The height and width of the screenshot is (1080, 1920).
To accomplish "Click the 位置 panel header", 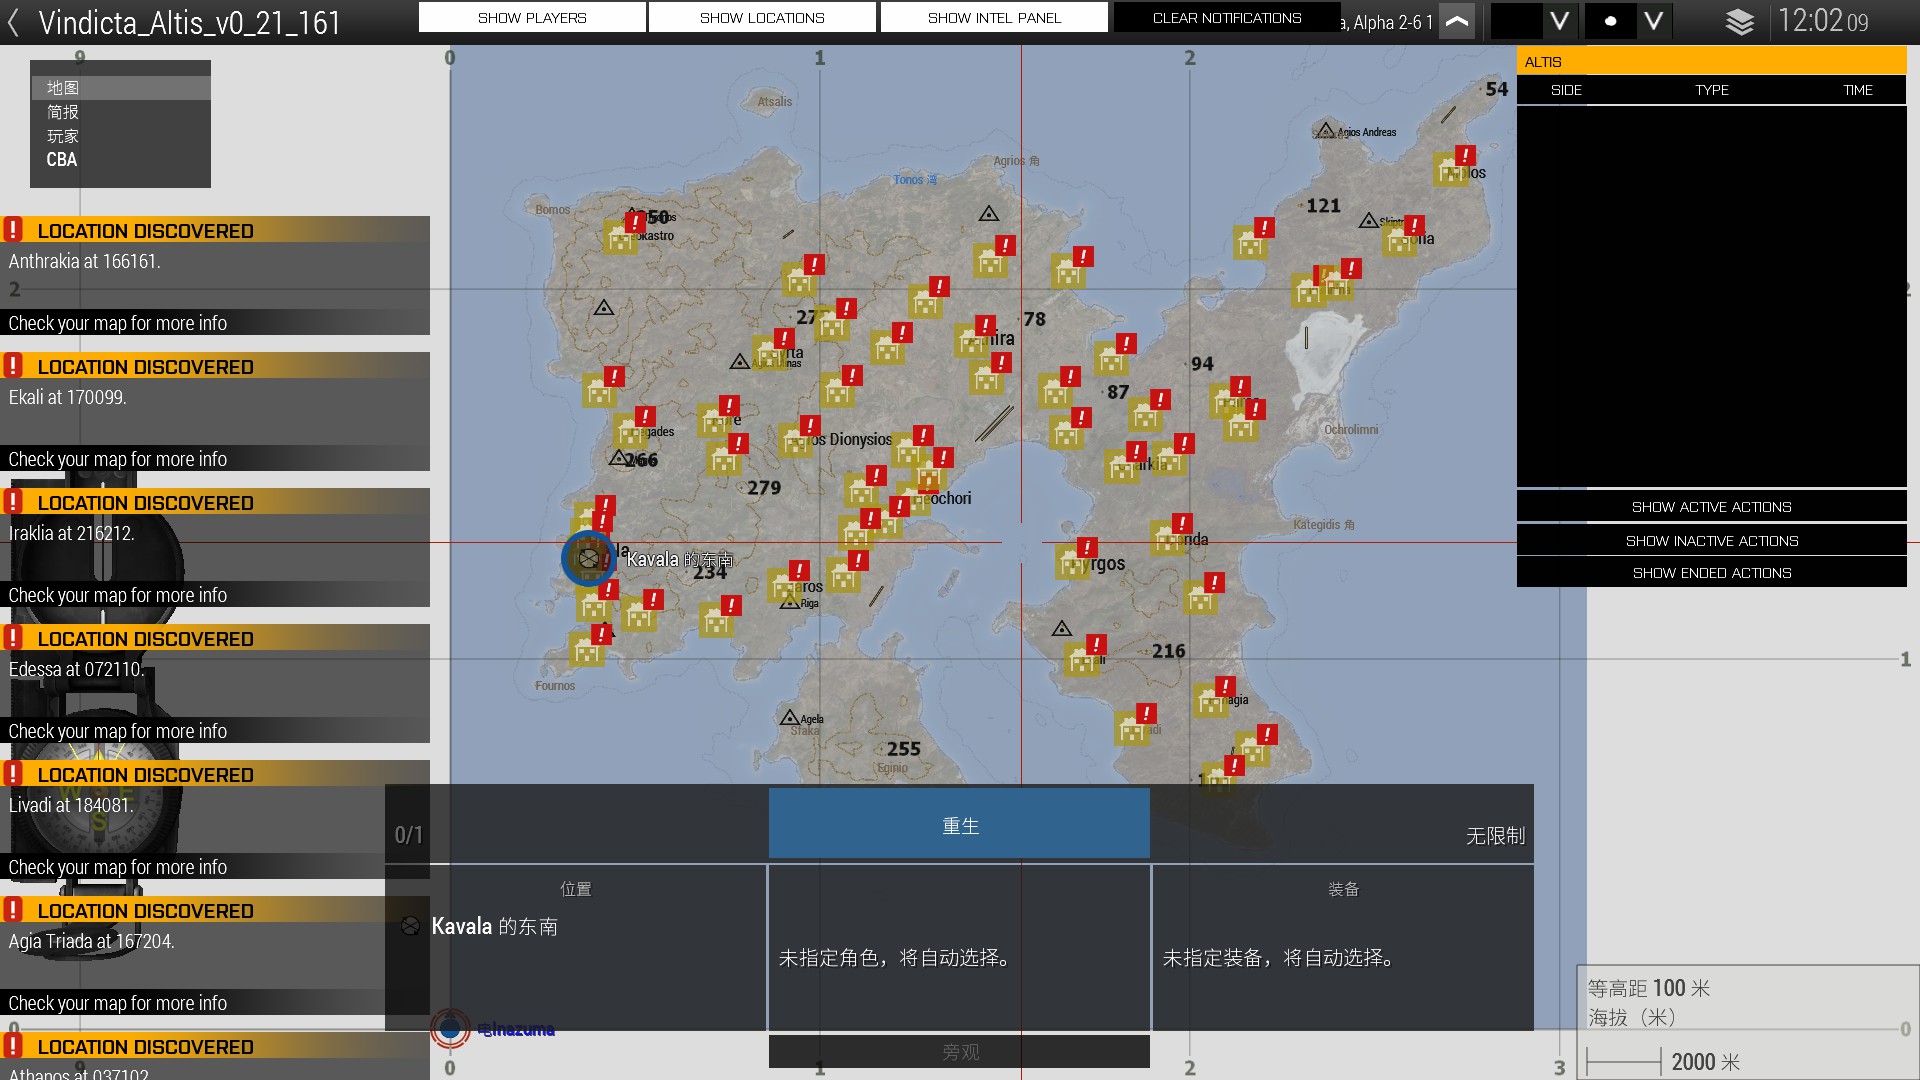I will pyautogui.click(x=576, y=889).
